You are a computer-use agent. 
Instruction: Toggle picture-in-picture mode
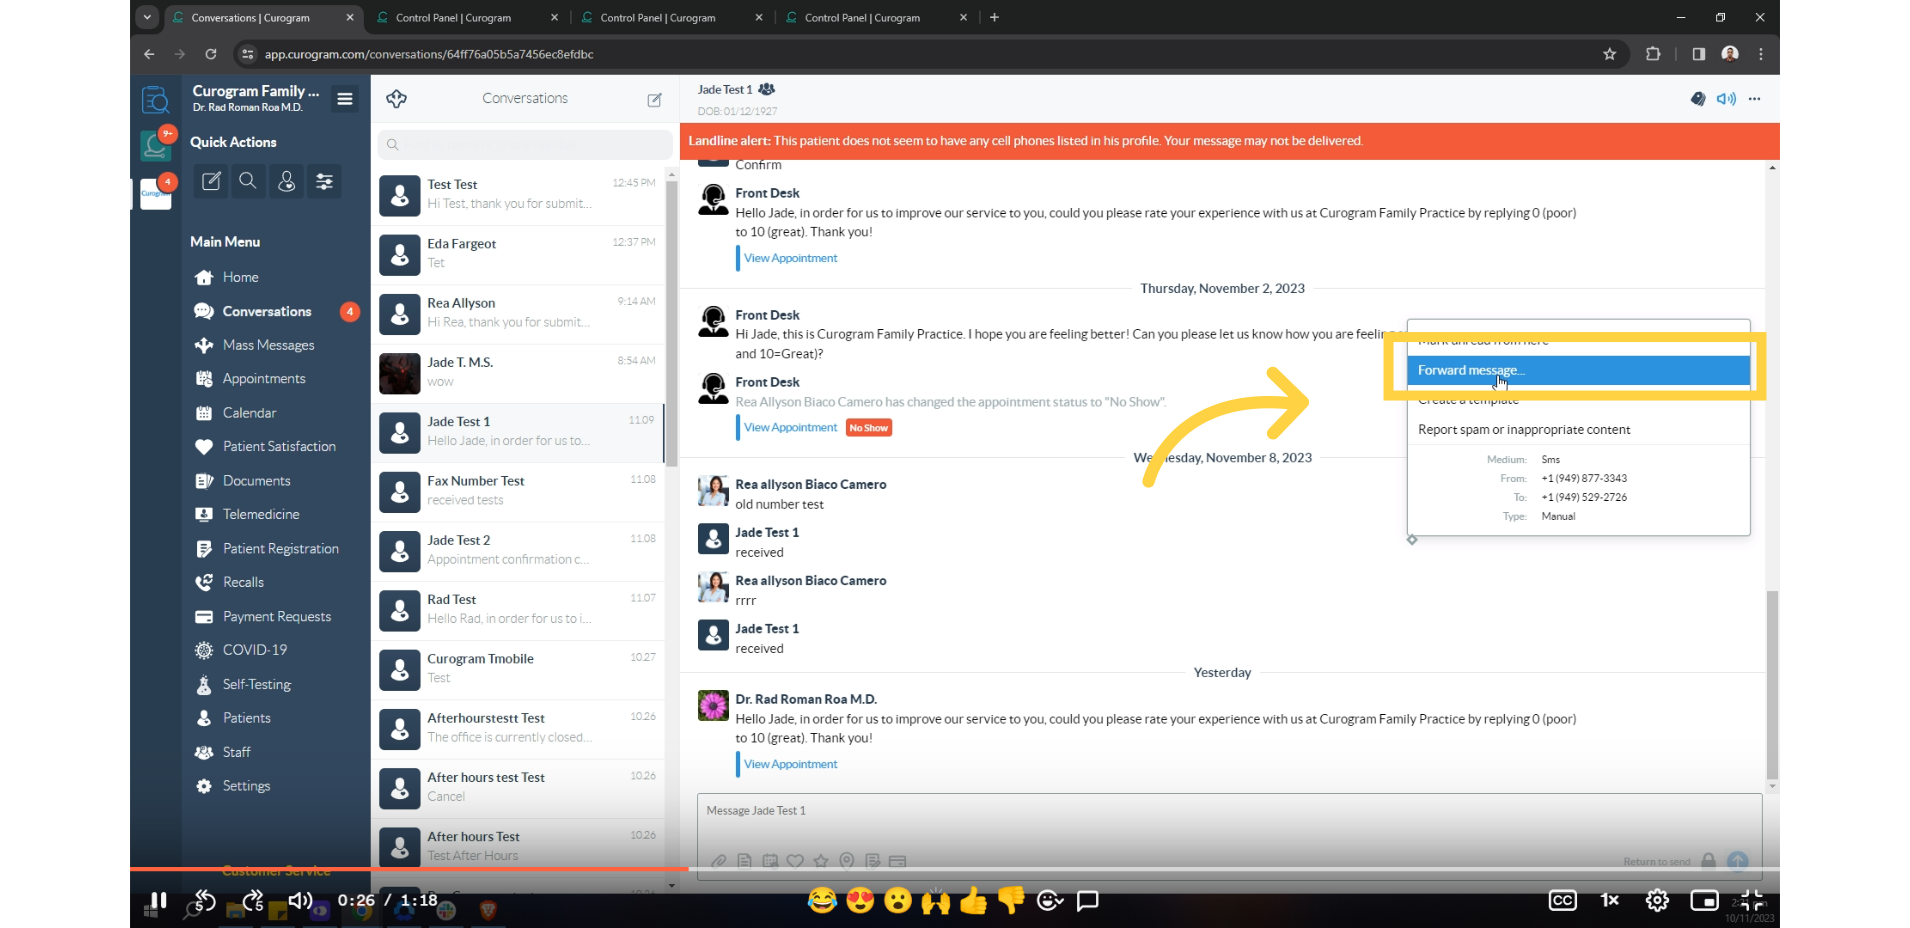[1704, 901]
